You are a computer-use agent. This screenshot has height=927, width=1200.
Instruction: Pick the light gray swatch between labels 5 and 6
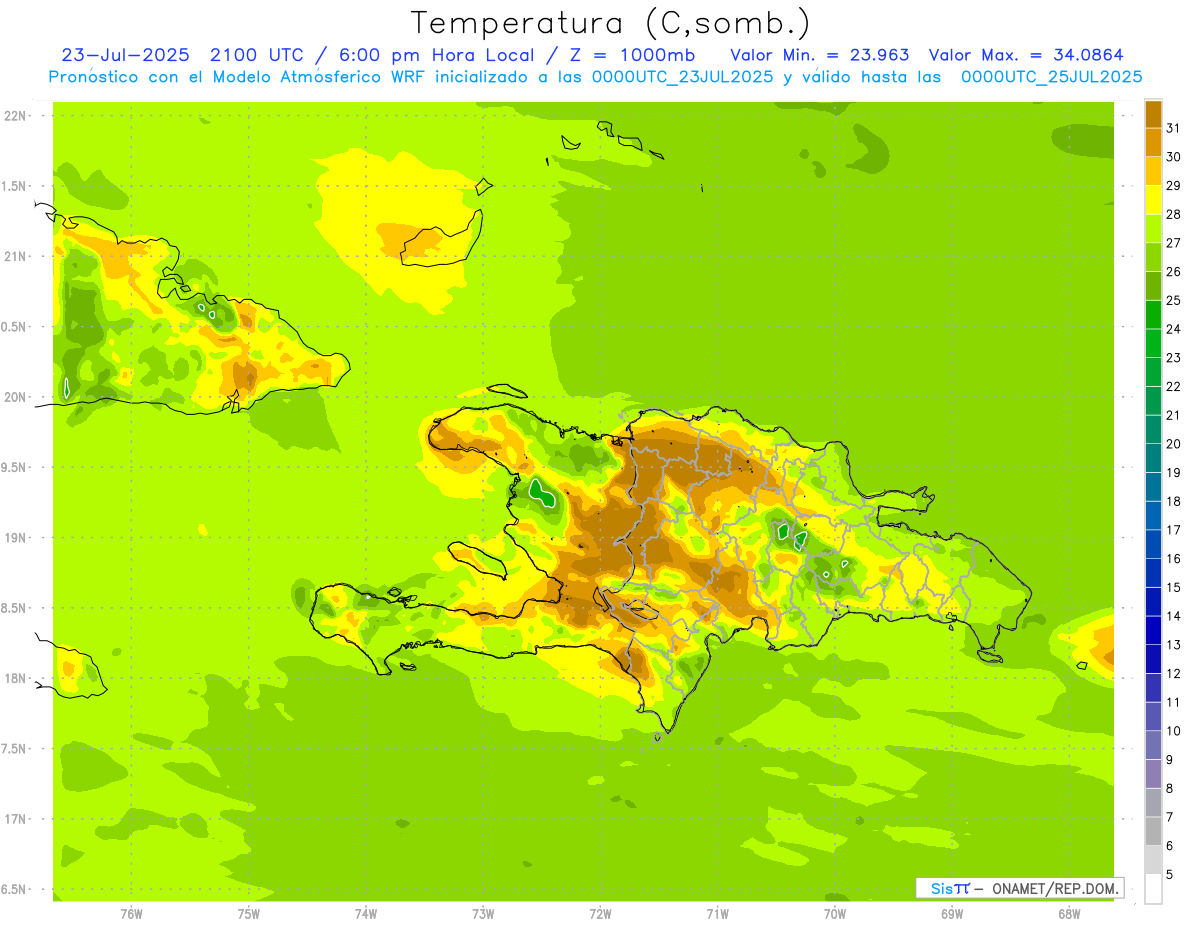click(x=1154, y=860)
